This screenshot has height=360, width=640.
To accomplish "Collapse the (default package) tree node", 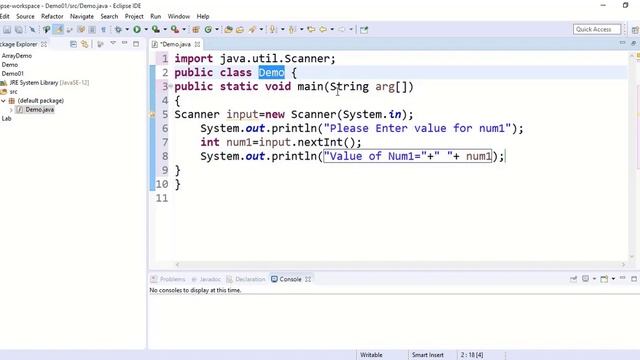I will click(x=3, y=100).
